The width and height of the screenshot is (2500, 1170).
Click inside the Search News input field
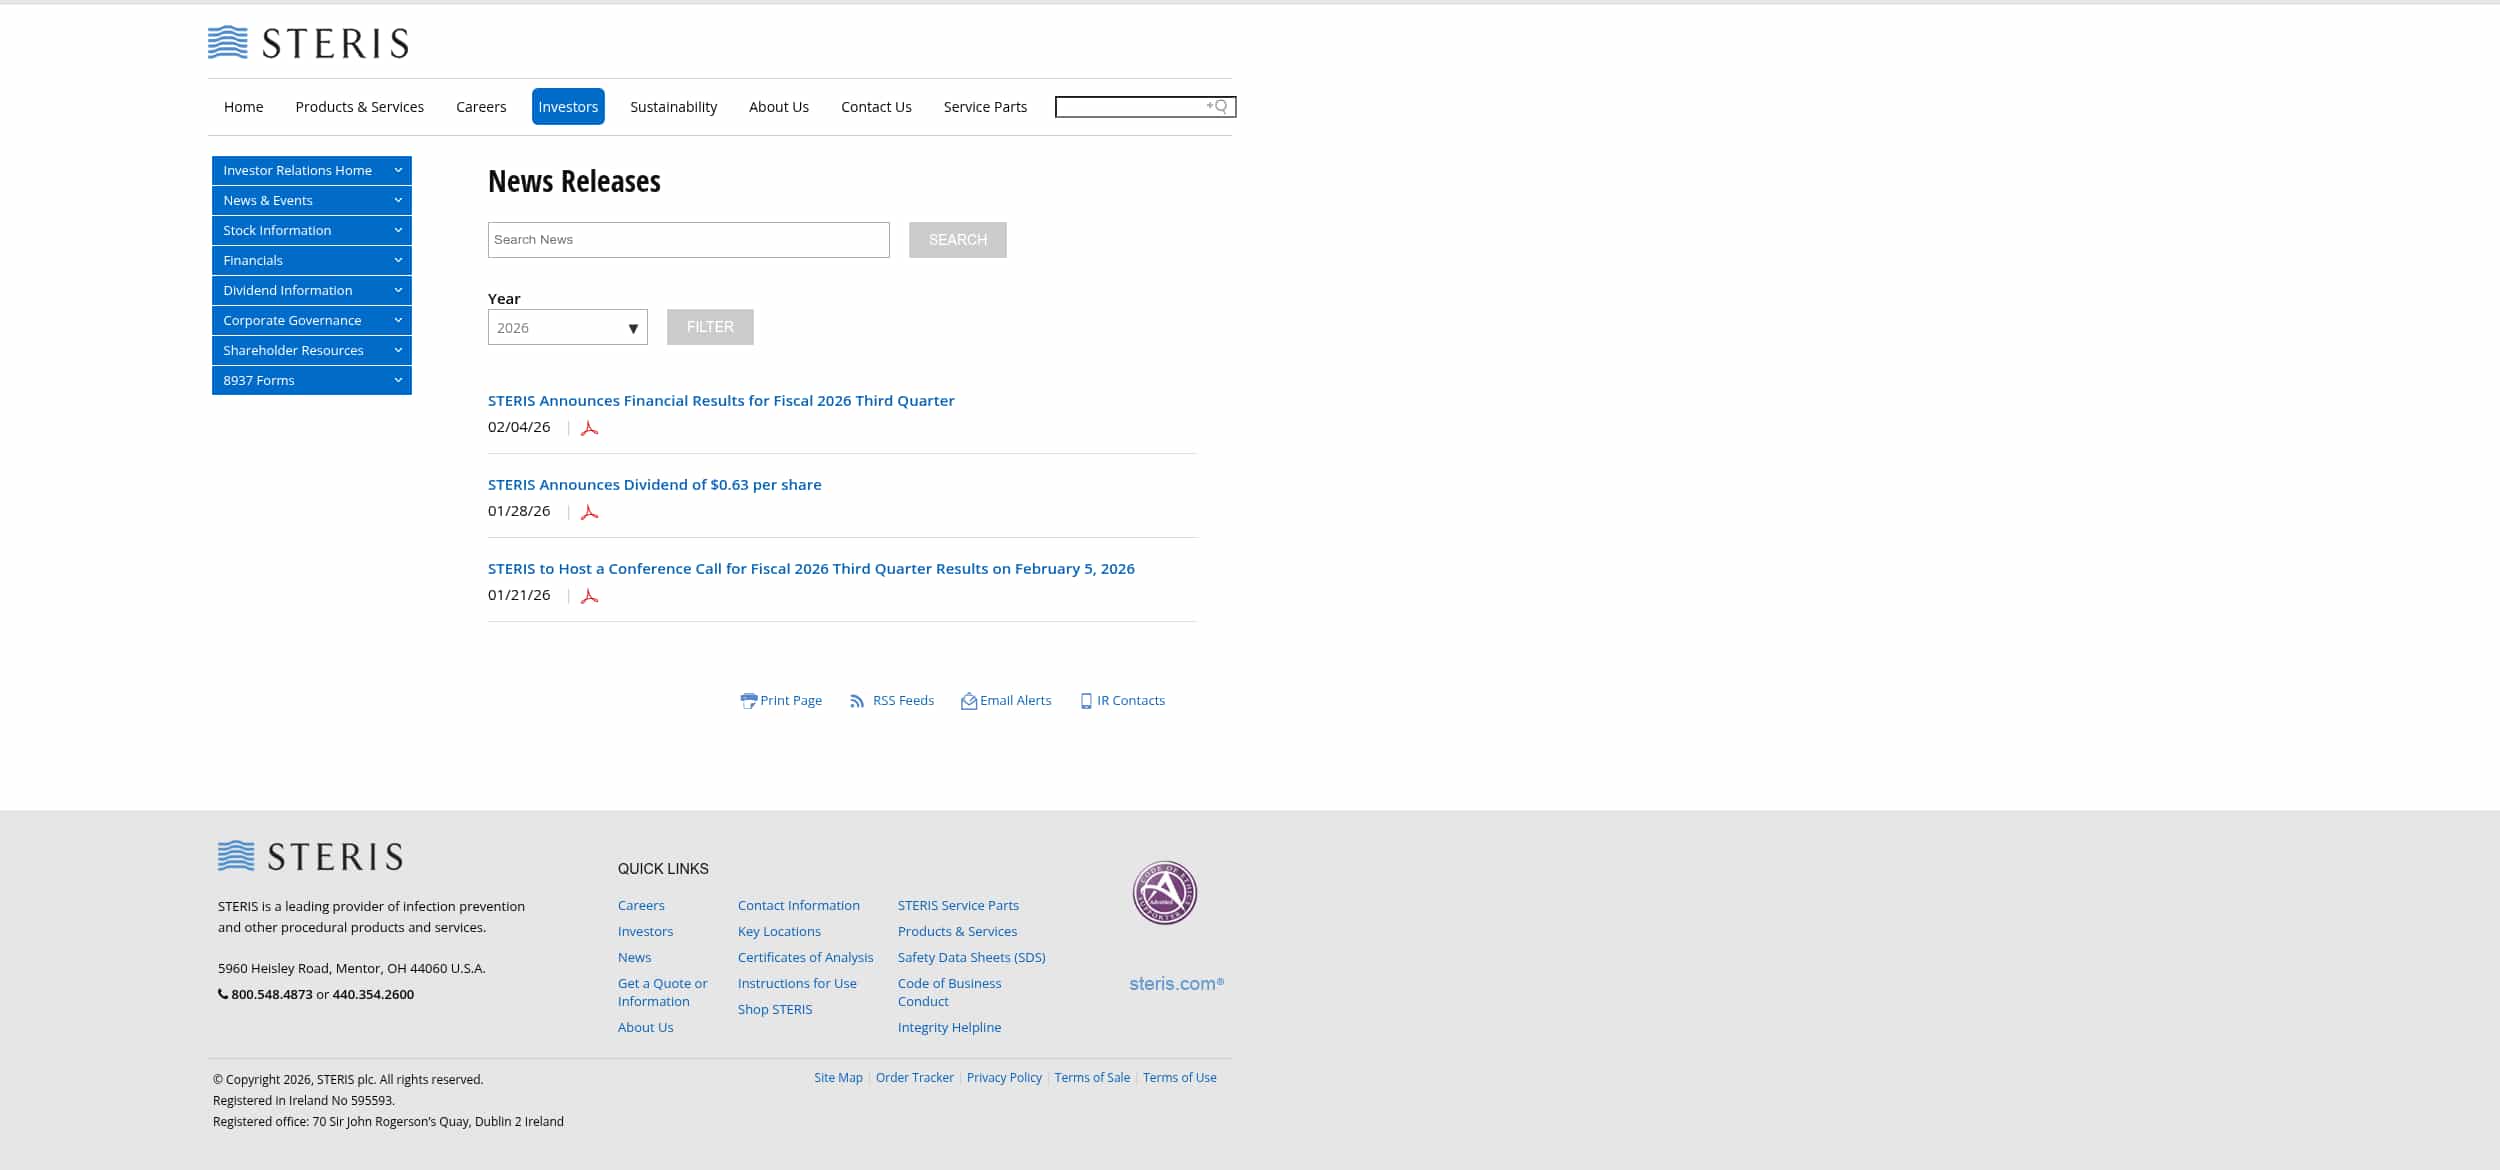pos(687,240)
